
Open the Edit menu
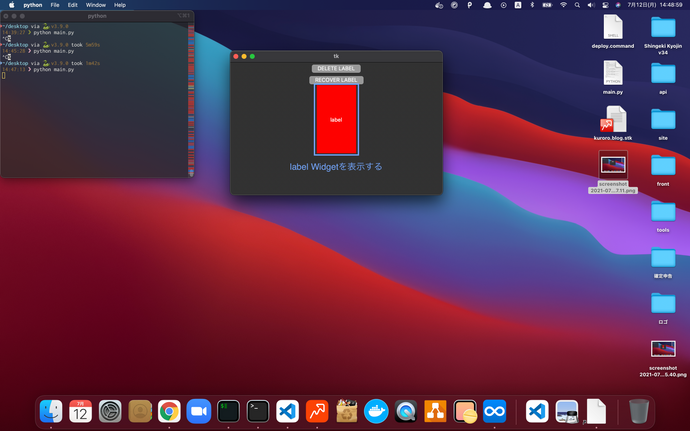[x=73, y=5]
